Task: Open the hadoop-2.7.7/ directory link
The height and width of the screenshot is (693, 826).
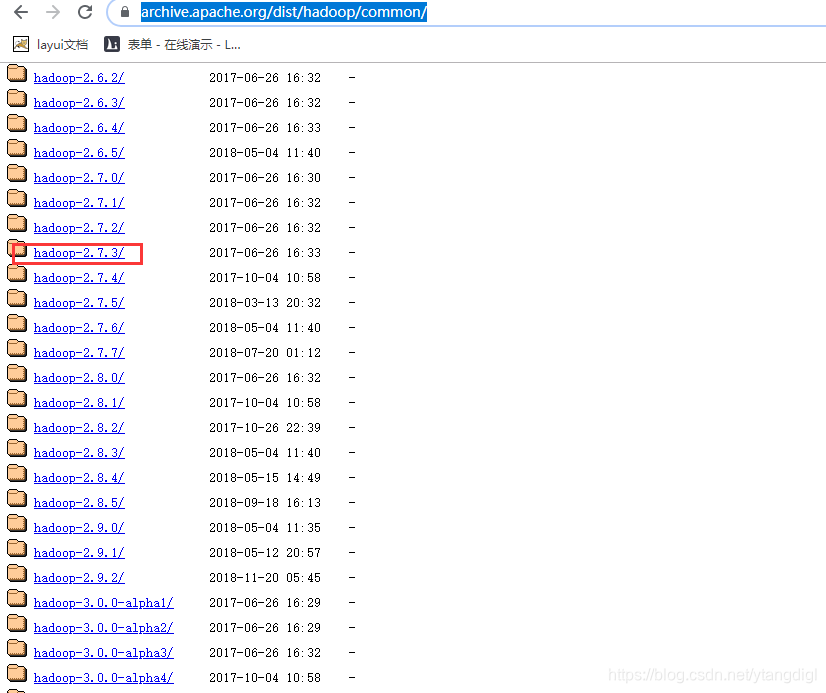Action: tap(79, 353)
